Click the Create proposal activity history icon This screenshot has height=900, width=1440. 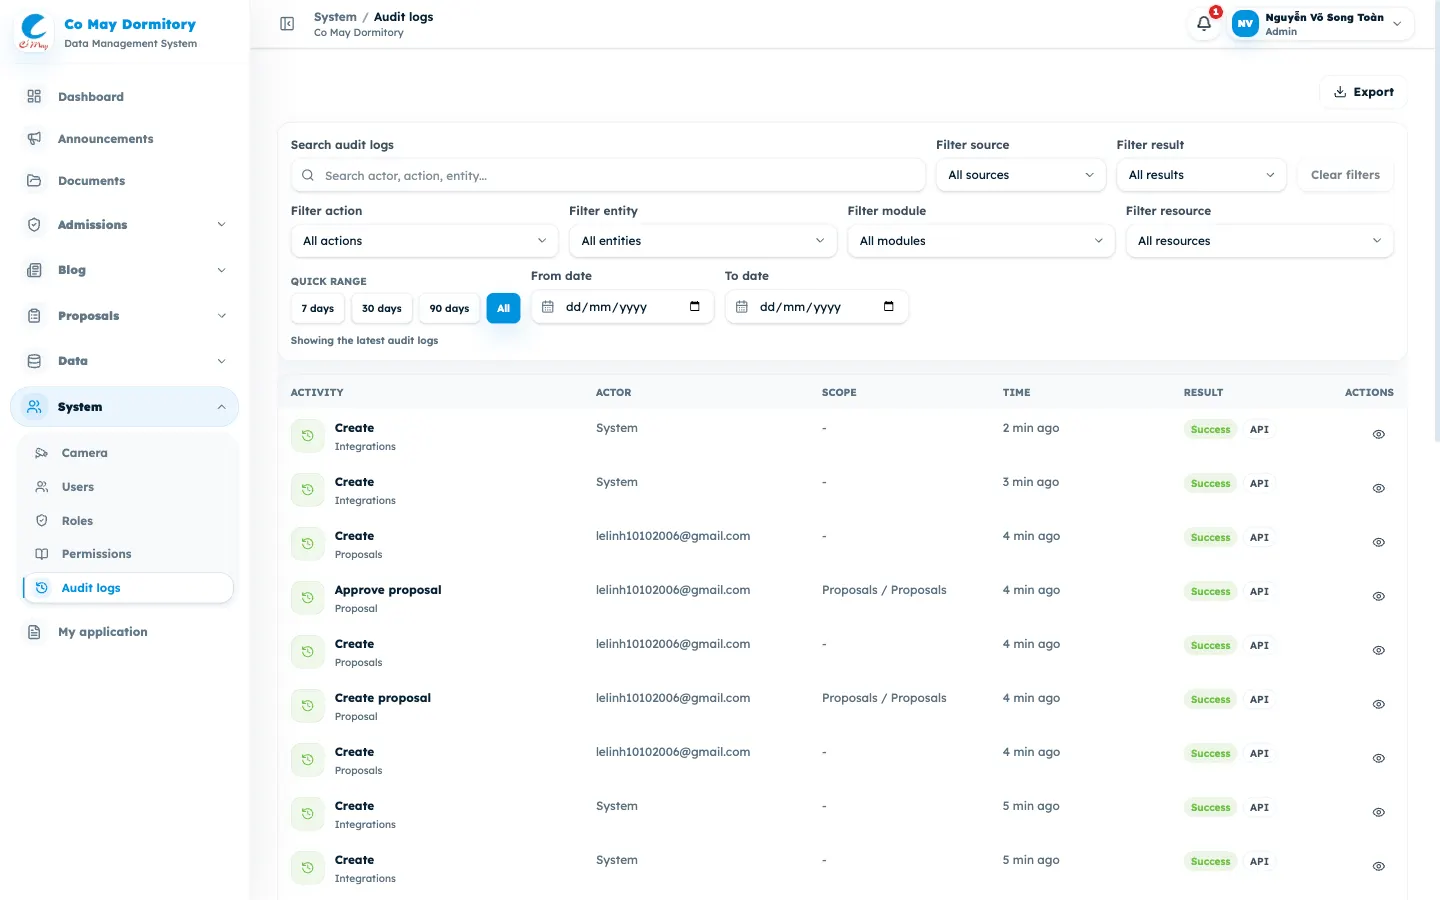point(308,706)
